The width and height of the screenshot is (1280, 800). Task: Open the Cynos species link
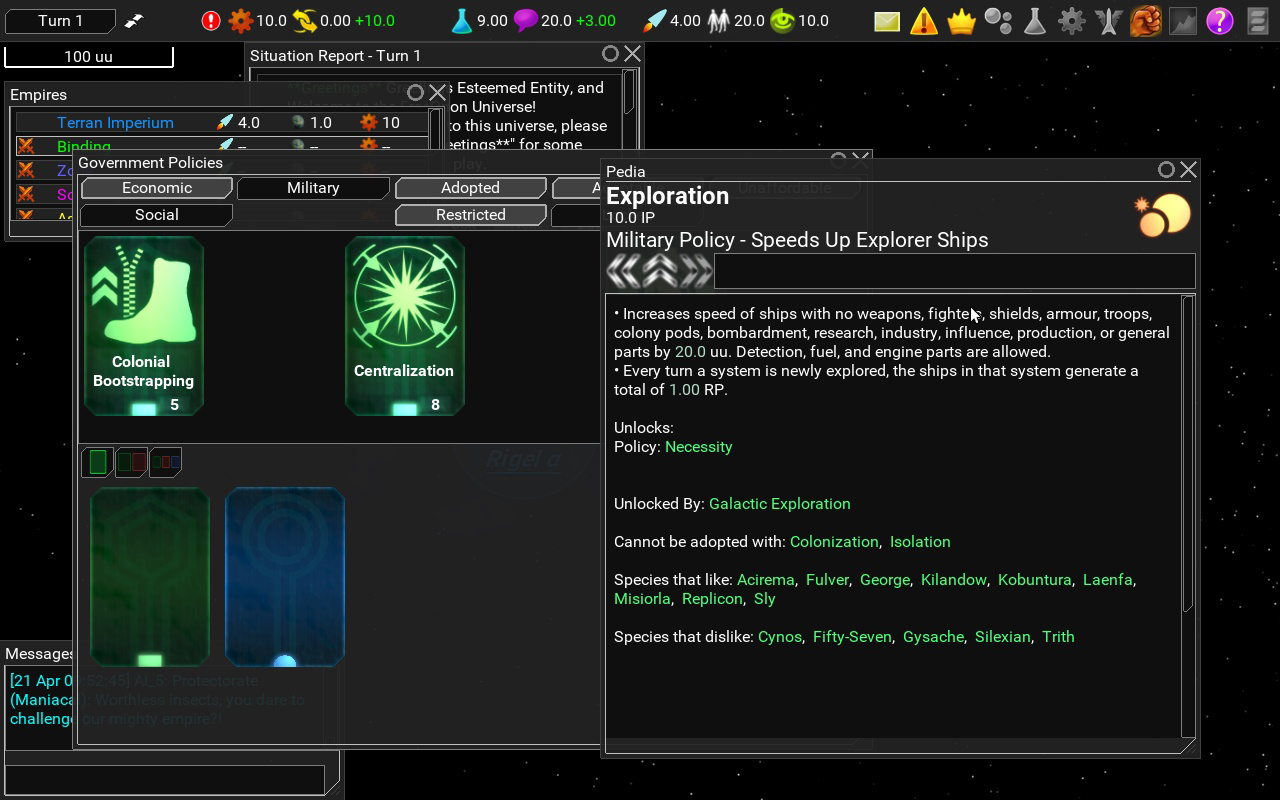780,637
